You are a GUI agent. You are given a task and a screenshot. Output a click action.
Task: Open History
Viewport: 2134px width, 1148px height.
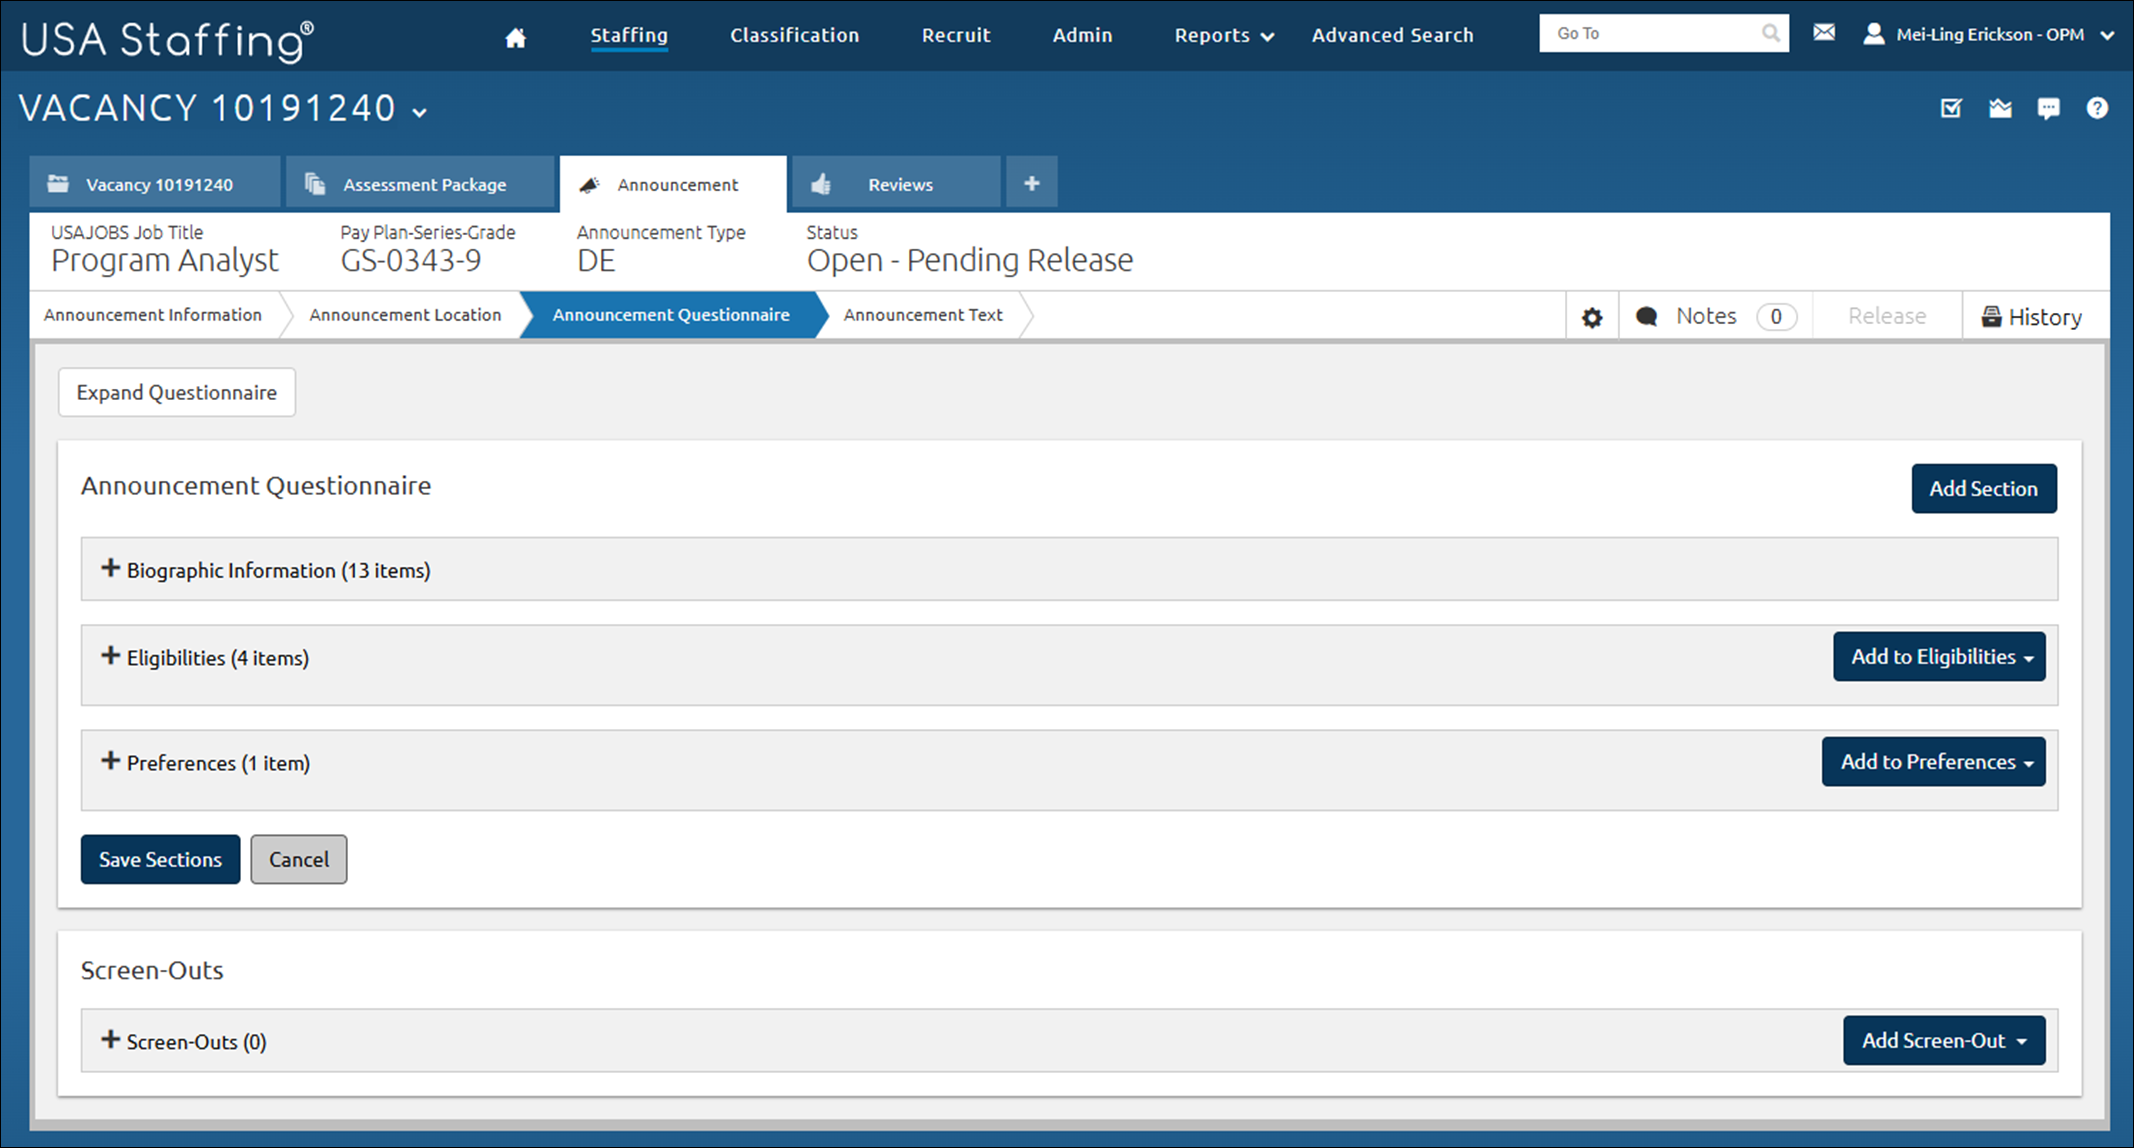pos(2034,317)
